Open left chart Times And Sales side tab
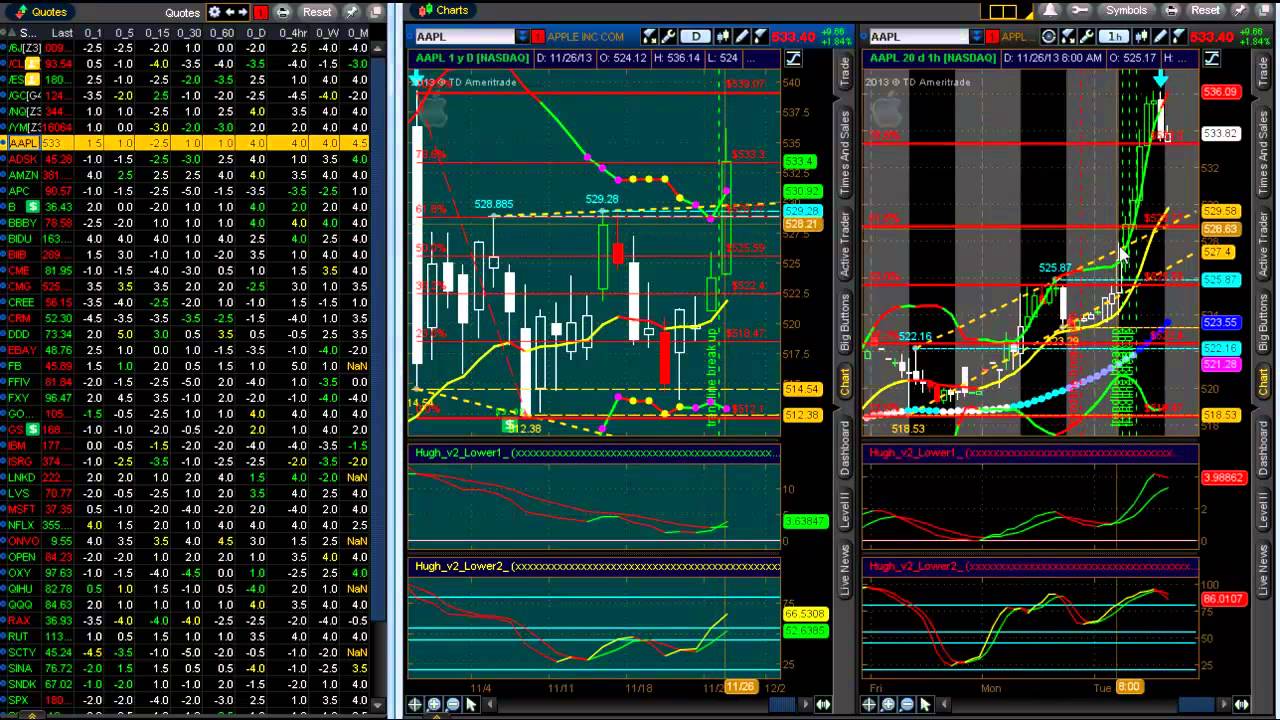This screenshot has height=720, width=1280. point(845,151)
